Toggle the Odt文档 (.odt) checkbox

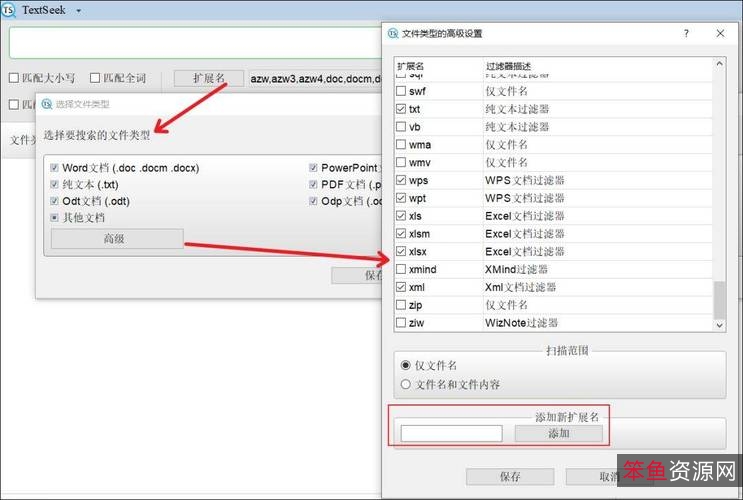[x=54, y=201]
